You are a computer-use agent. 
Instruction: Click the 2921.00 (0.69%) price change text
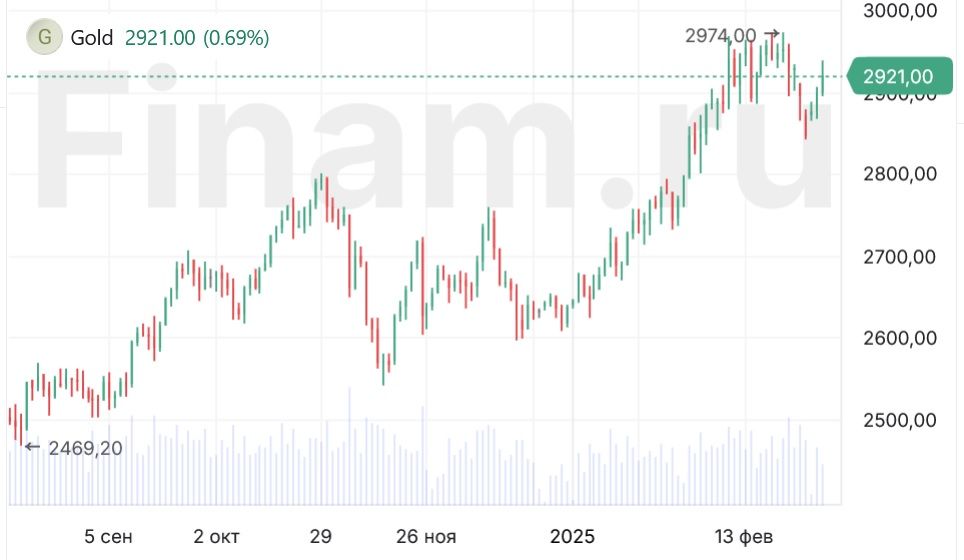pyautogui.click(x=197, y=38)
